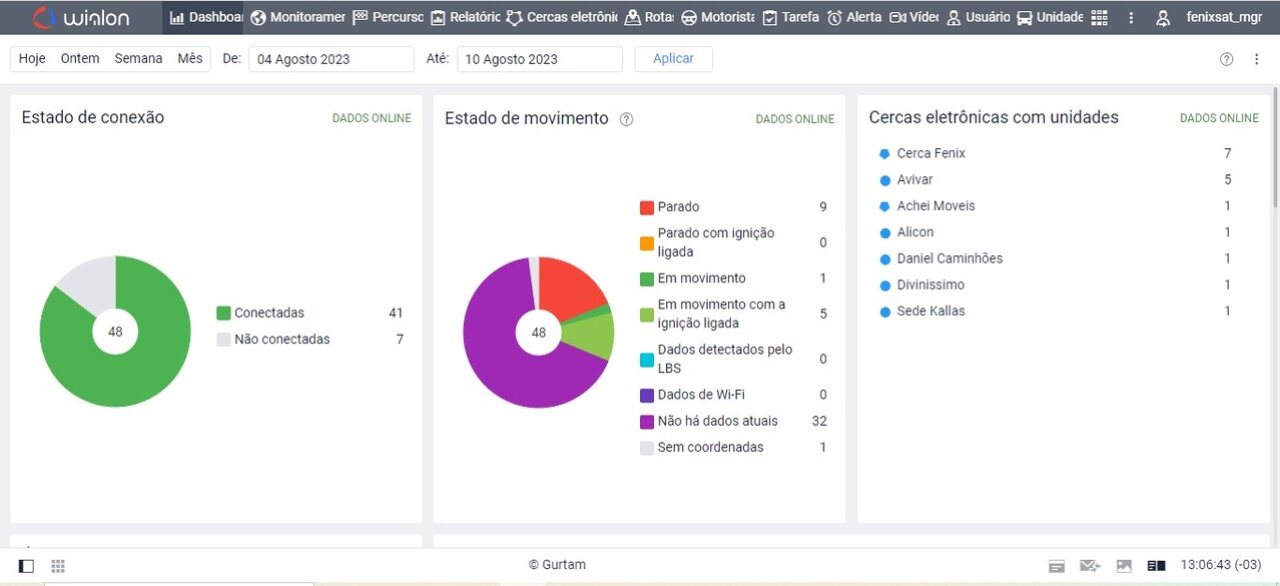Screen dimensions: 1280x586
Task: Open the messages envelope icon in bottom bar
Action: [x=1090, y=566]
